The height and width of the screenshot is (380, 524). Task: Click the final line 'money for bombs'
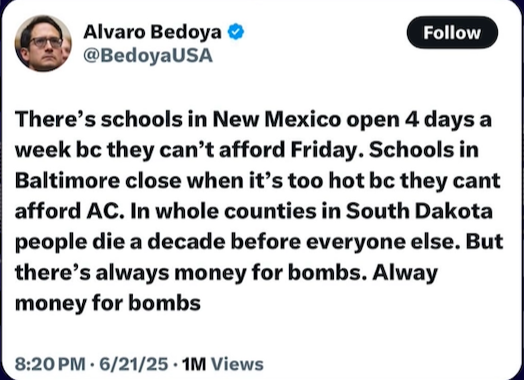coord(108,304)
